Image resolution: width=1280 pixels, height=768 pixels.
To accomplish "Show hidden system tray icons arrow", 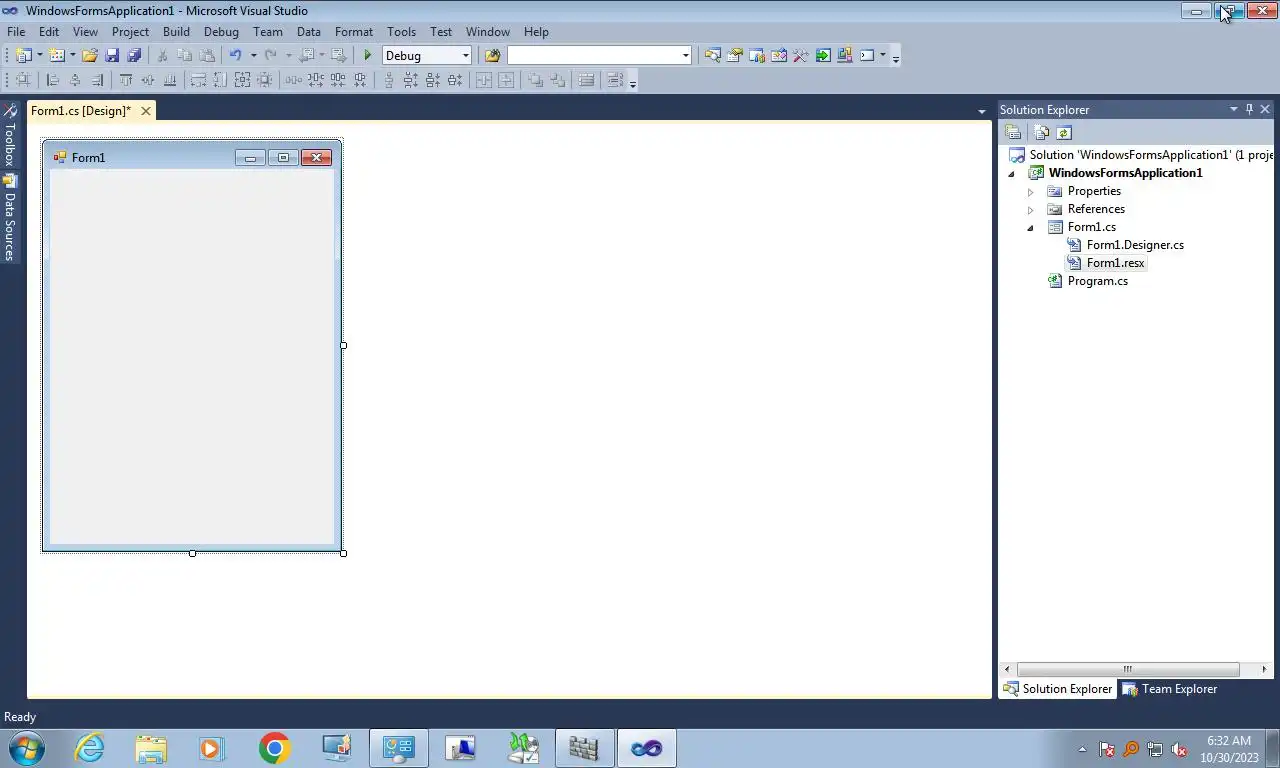I will tap(1082, 749).
